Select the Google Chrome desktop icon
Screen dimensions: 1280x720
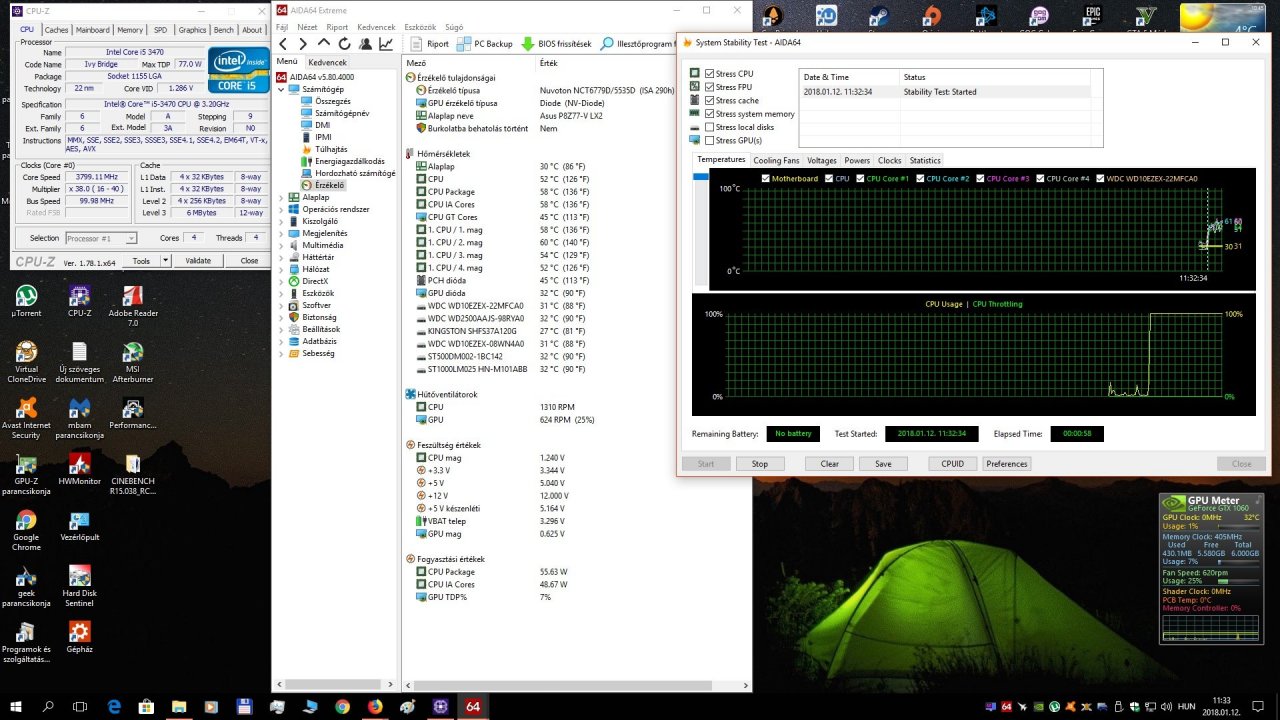tap(26, 530)
